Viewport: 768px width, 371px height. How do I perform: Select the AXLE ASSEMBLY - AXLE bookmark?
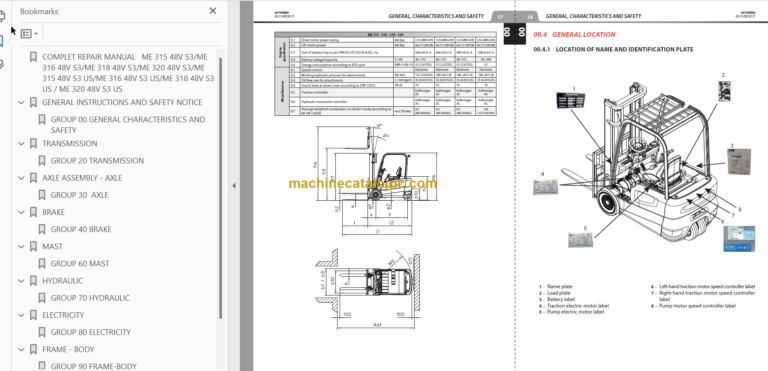pyautogui.click(x=82, y=178)
